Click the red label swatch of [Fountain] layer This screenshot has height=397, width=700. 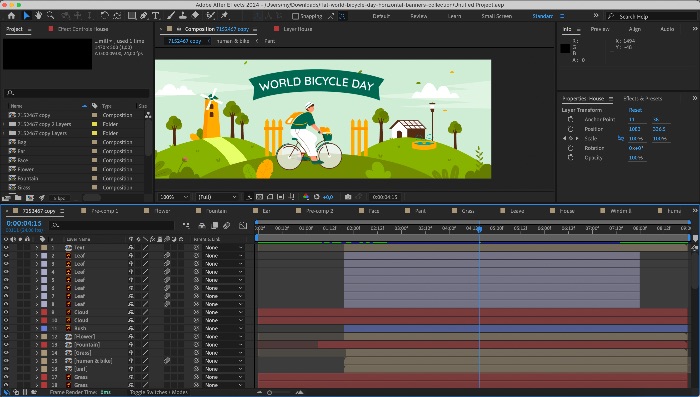pos(44,345)
